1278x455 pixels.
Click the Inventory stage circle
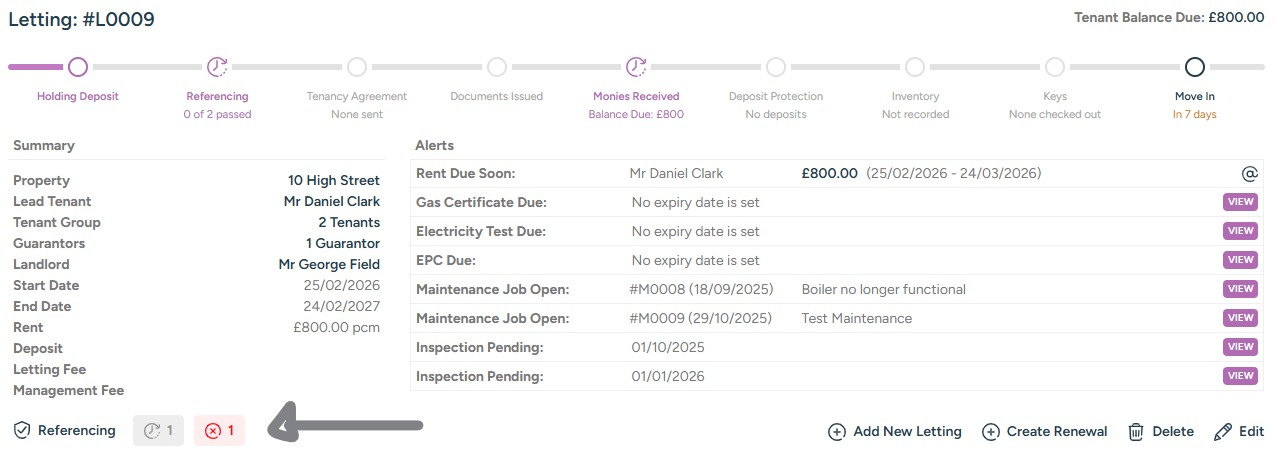(x=915, y=67)
